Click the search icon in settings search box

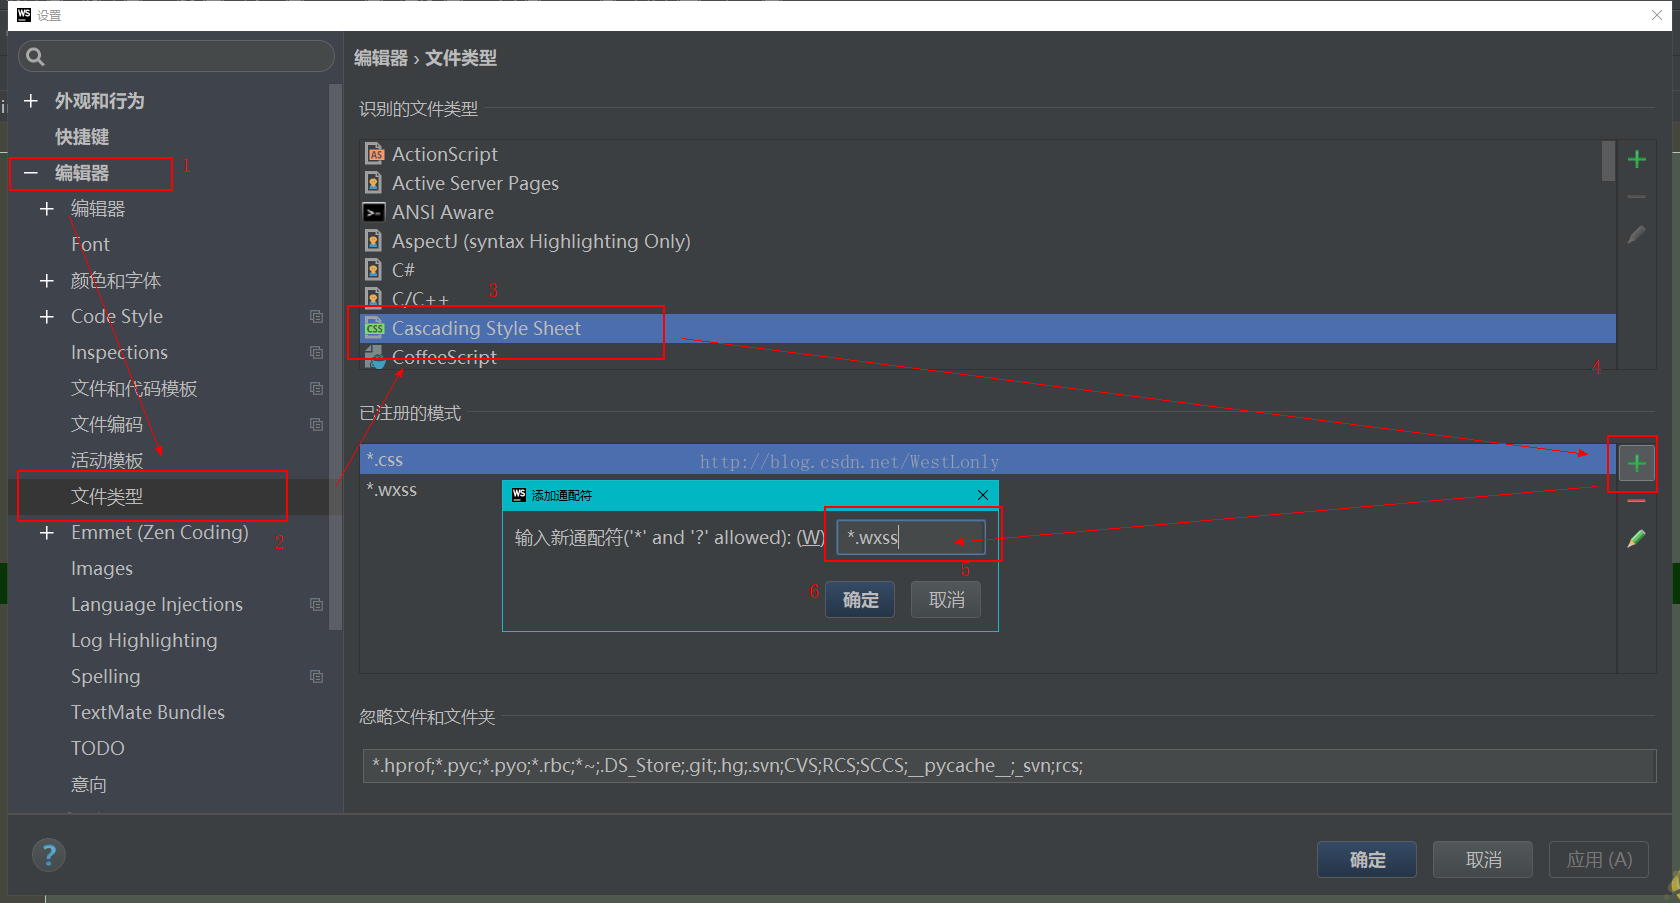click(x=36, y=57)
